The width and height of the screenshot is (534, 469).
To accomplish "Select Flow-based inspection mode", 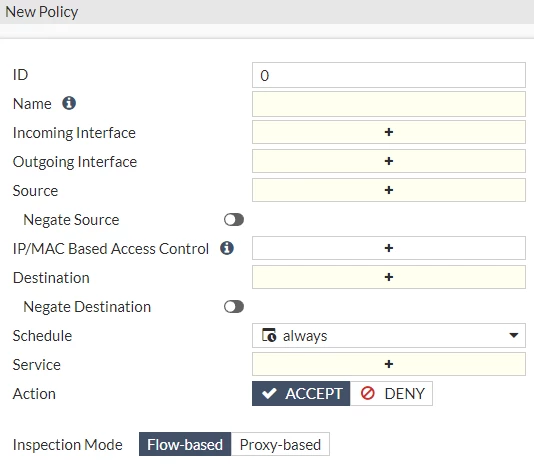I will click(x=185, y=444).
